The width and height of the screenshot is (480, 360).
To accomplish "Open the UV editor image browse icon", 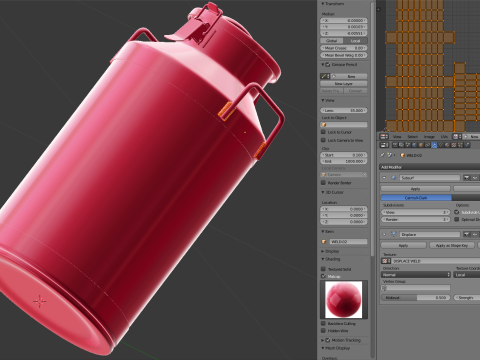I will pos(456,137).
